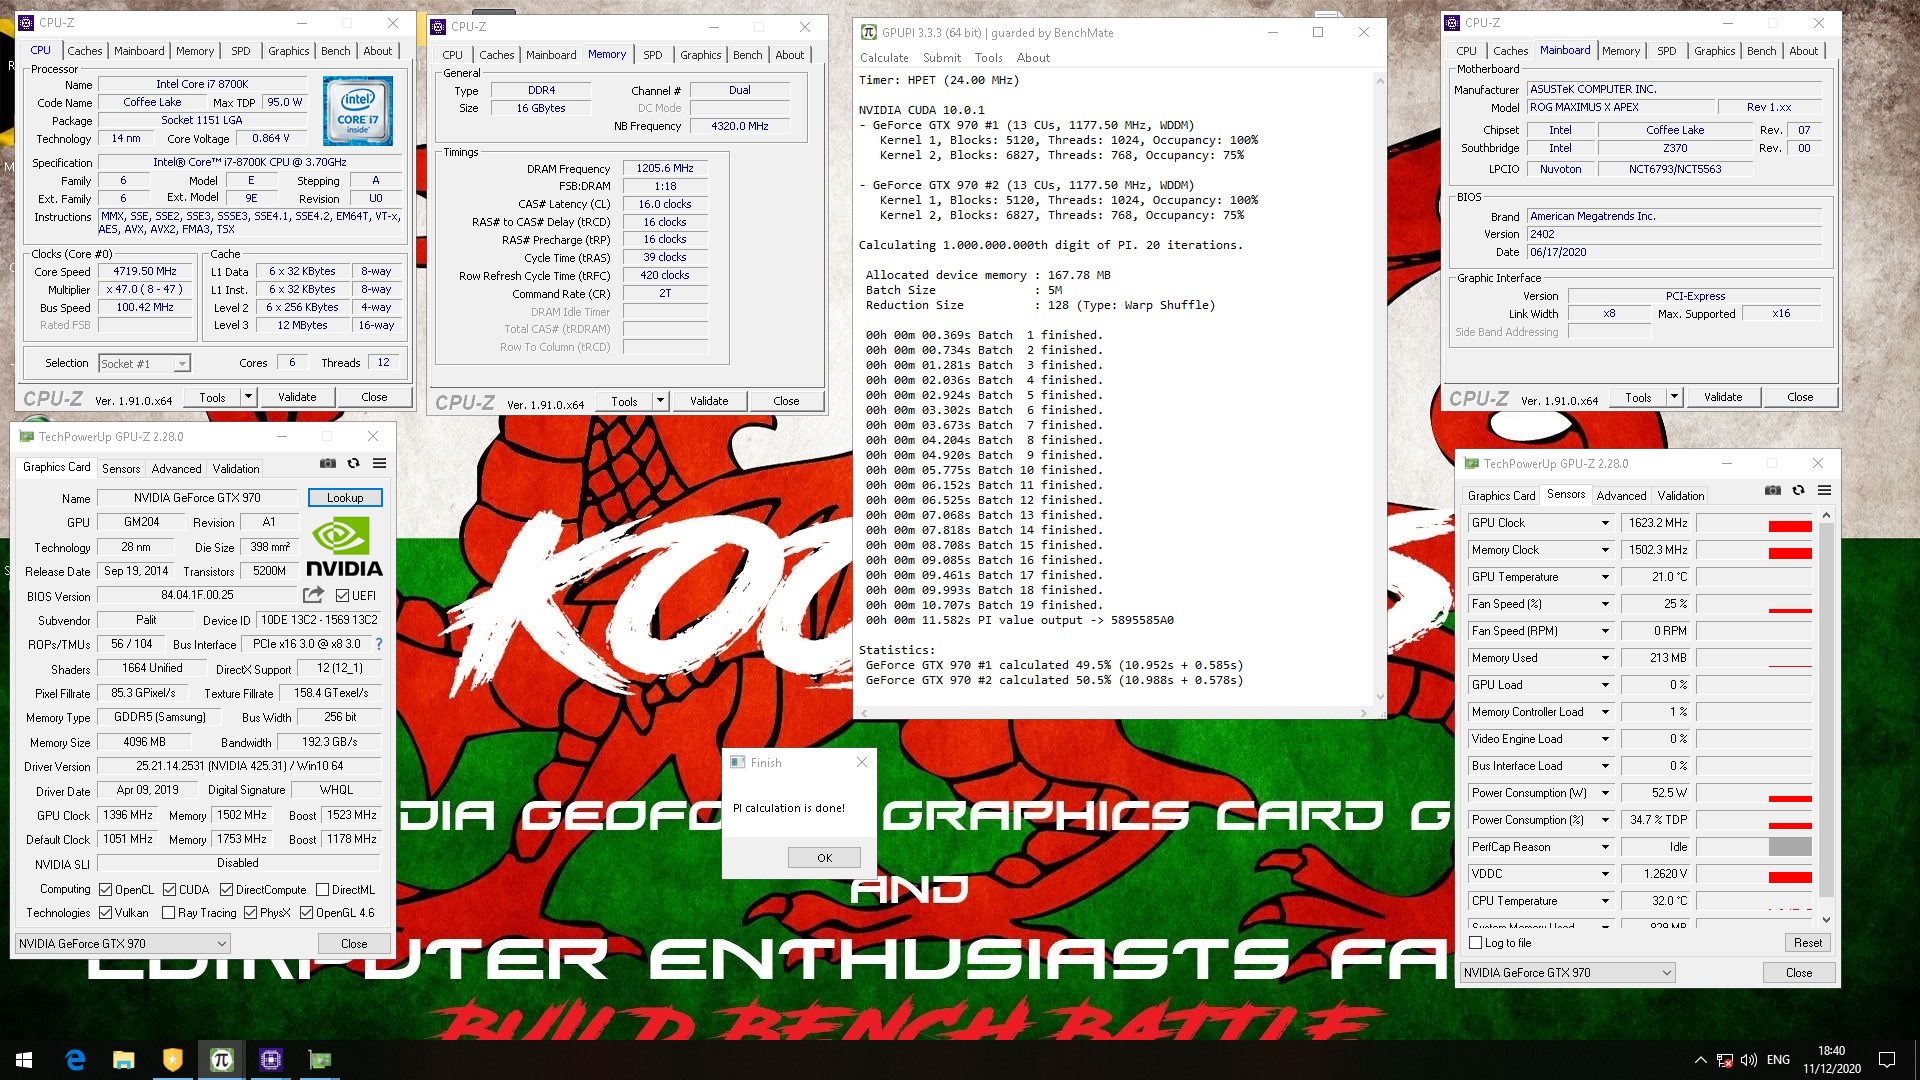Enable Log to file checkbox

click(1475, 943)
